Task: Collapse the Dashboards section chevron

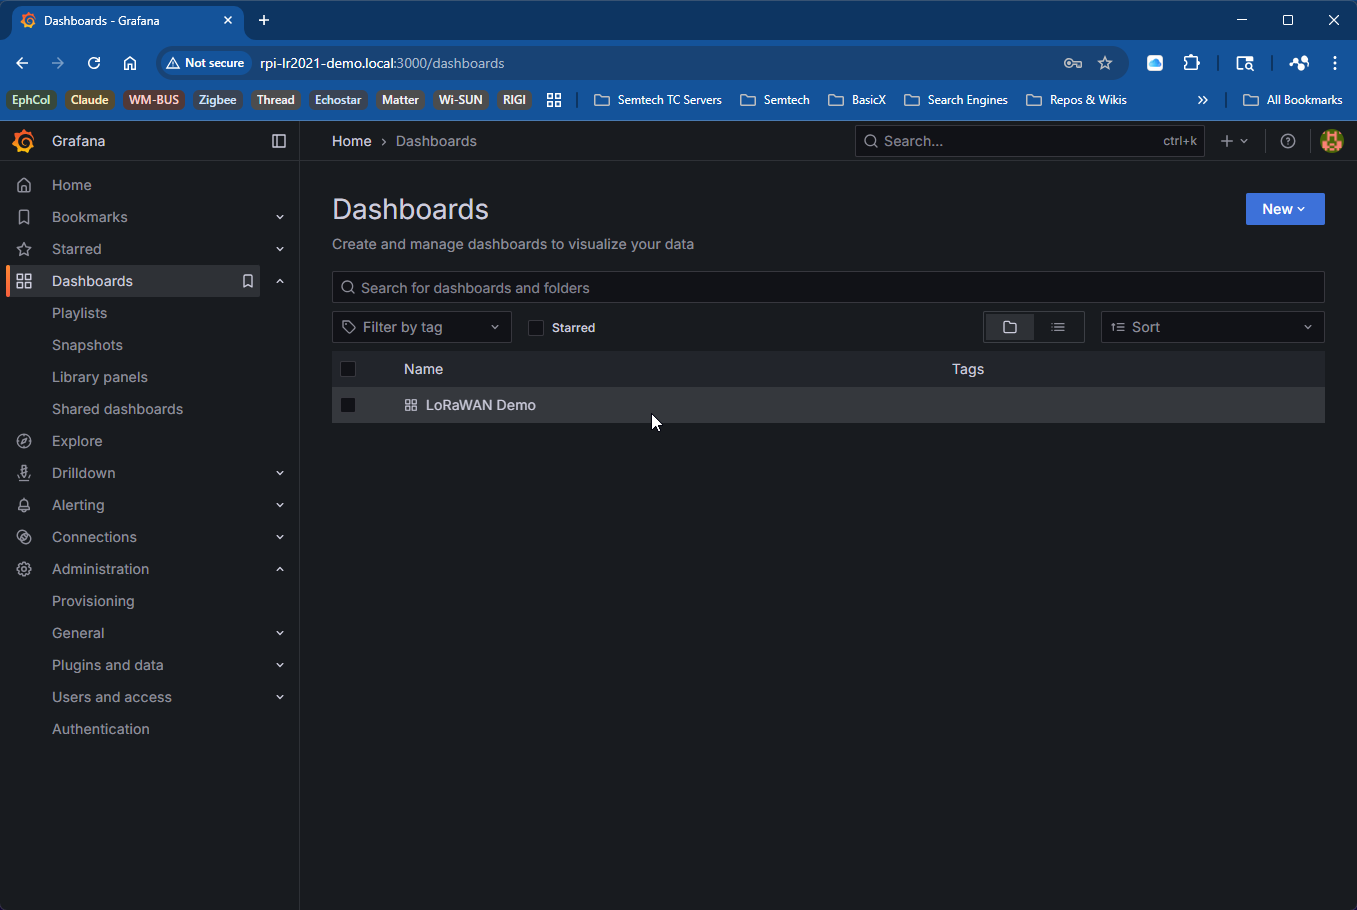Action: [x=280, y=281]
